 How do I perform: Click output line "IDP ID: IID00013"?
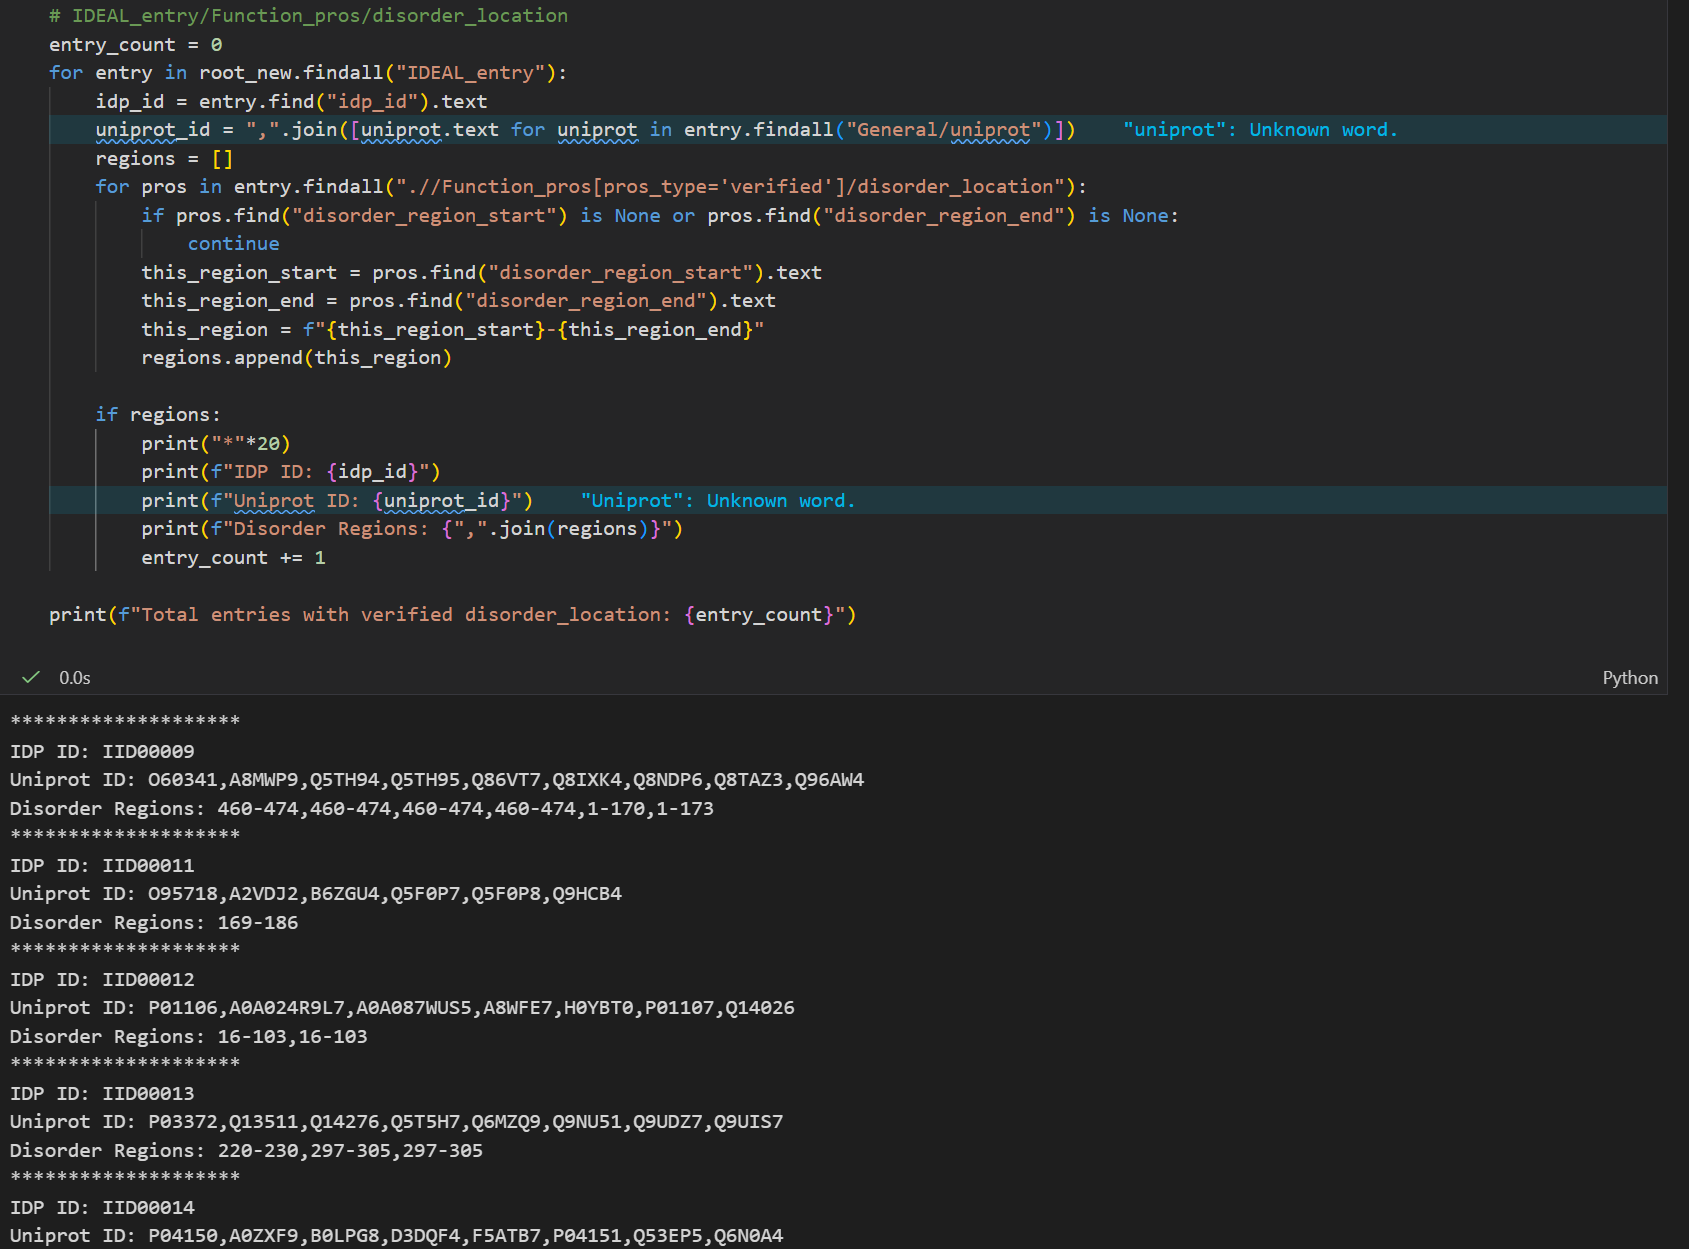(x=102, y=1094)
